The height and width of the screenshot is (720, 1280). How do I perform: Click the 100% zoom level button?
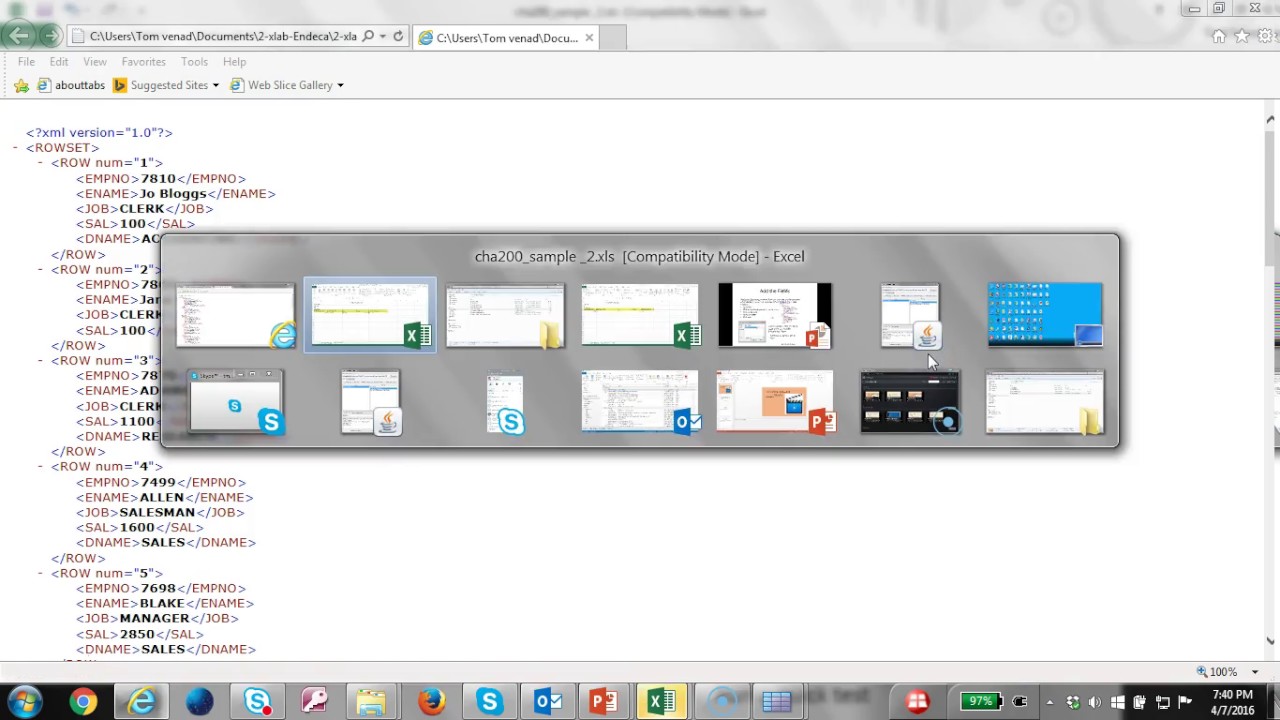point(1217,672)
